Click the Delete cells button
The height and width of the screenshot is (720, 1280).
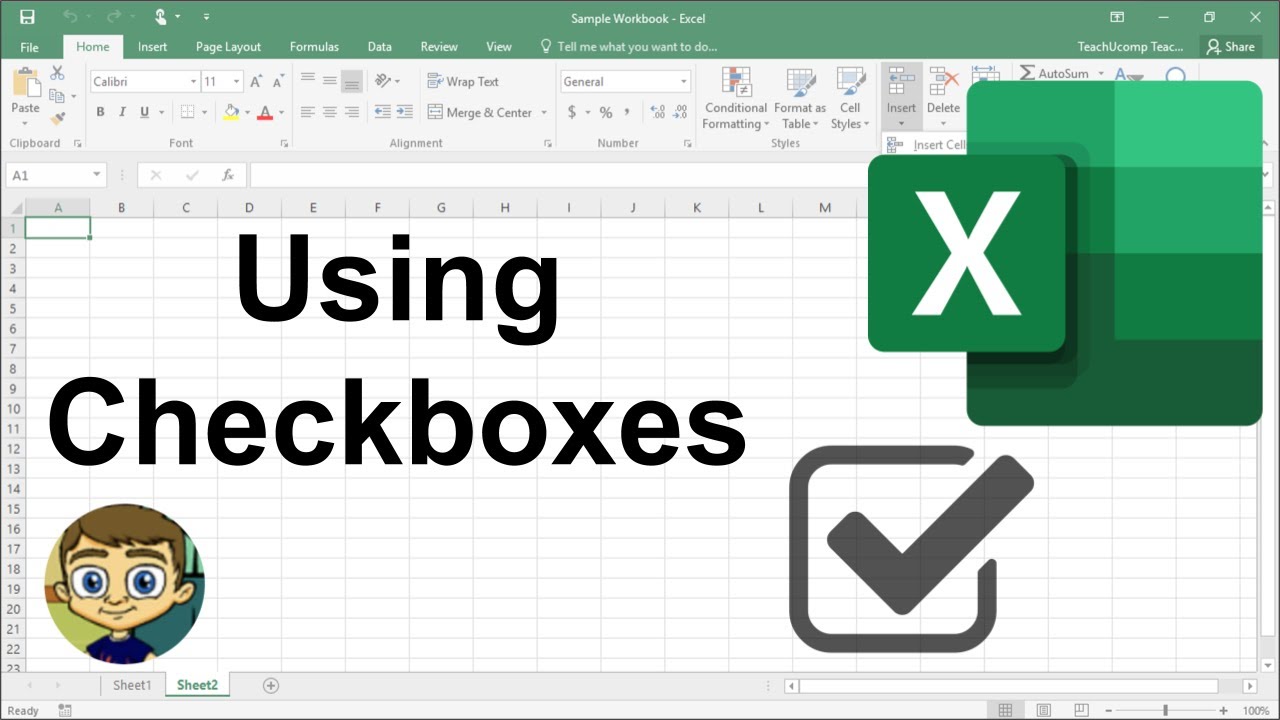point(943,97)
